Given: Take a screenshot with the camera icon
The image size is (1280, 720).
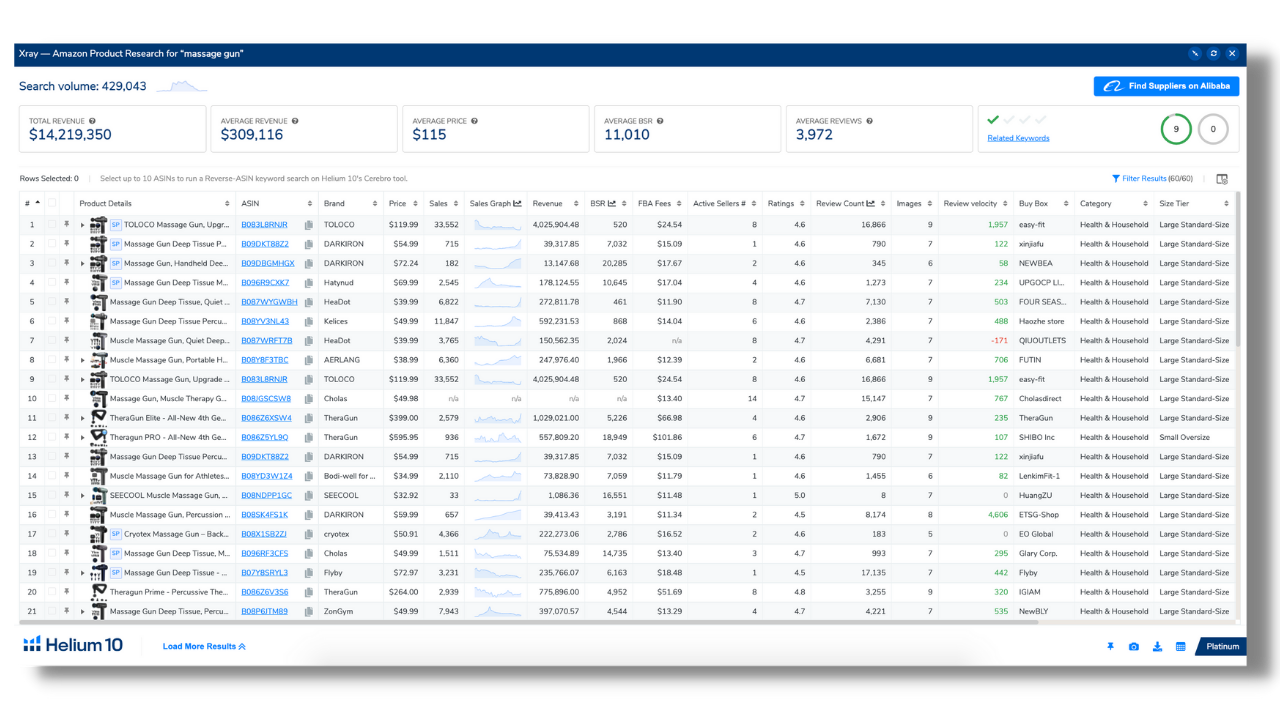Looking at the screenshot, I should click(1133, 646).
